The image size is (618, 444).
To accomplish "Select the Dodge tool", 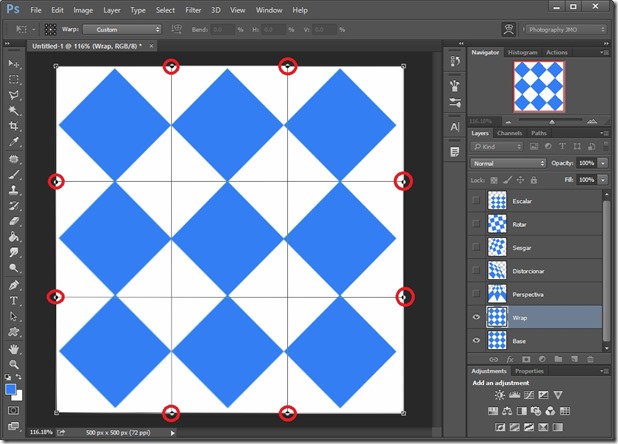I will (x=14, y=268).
